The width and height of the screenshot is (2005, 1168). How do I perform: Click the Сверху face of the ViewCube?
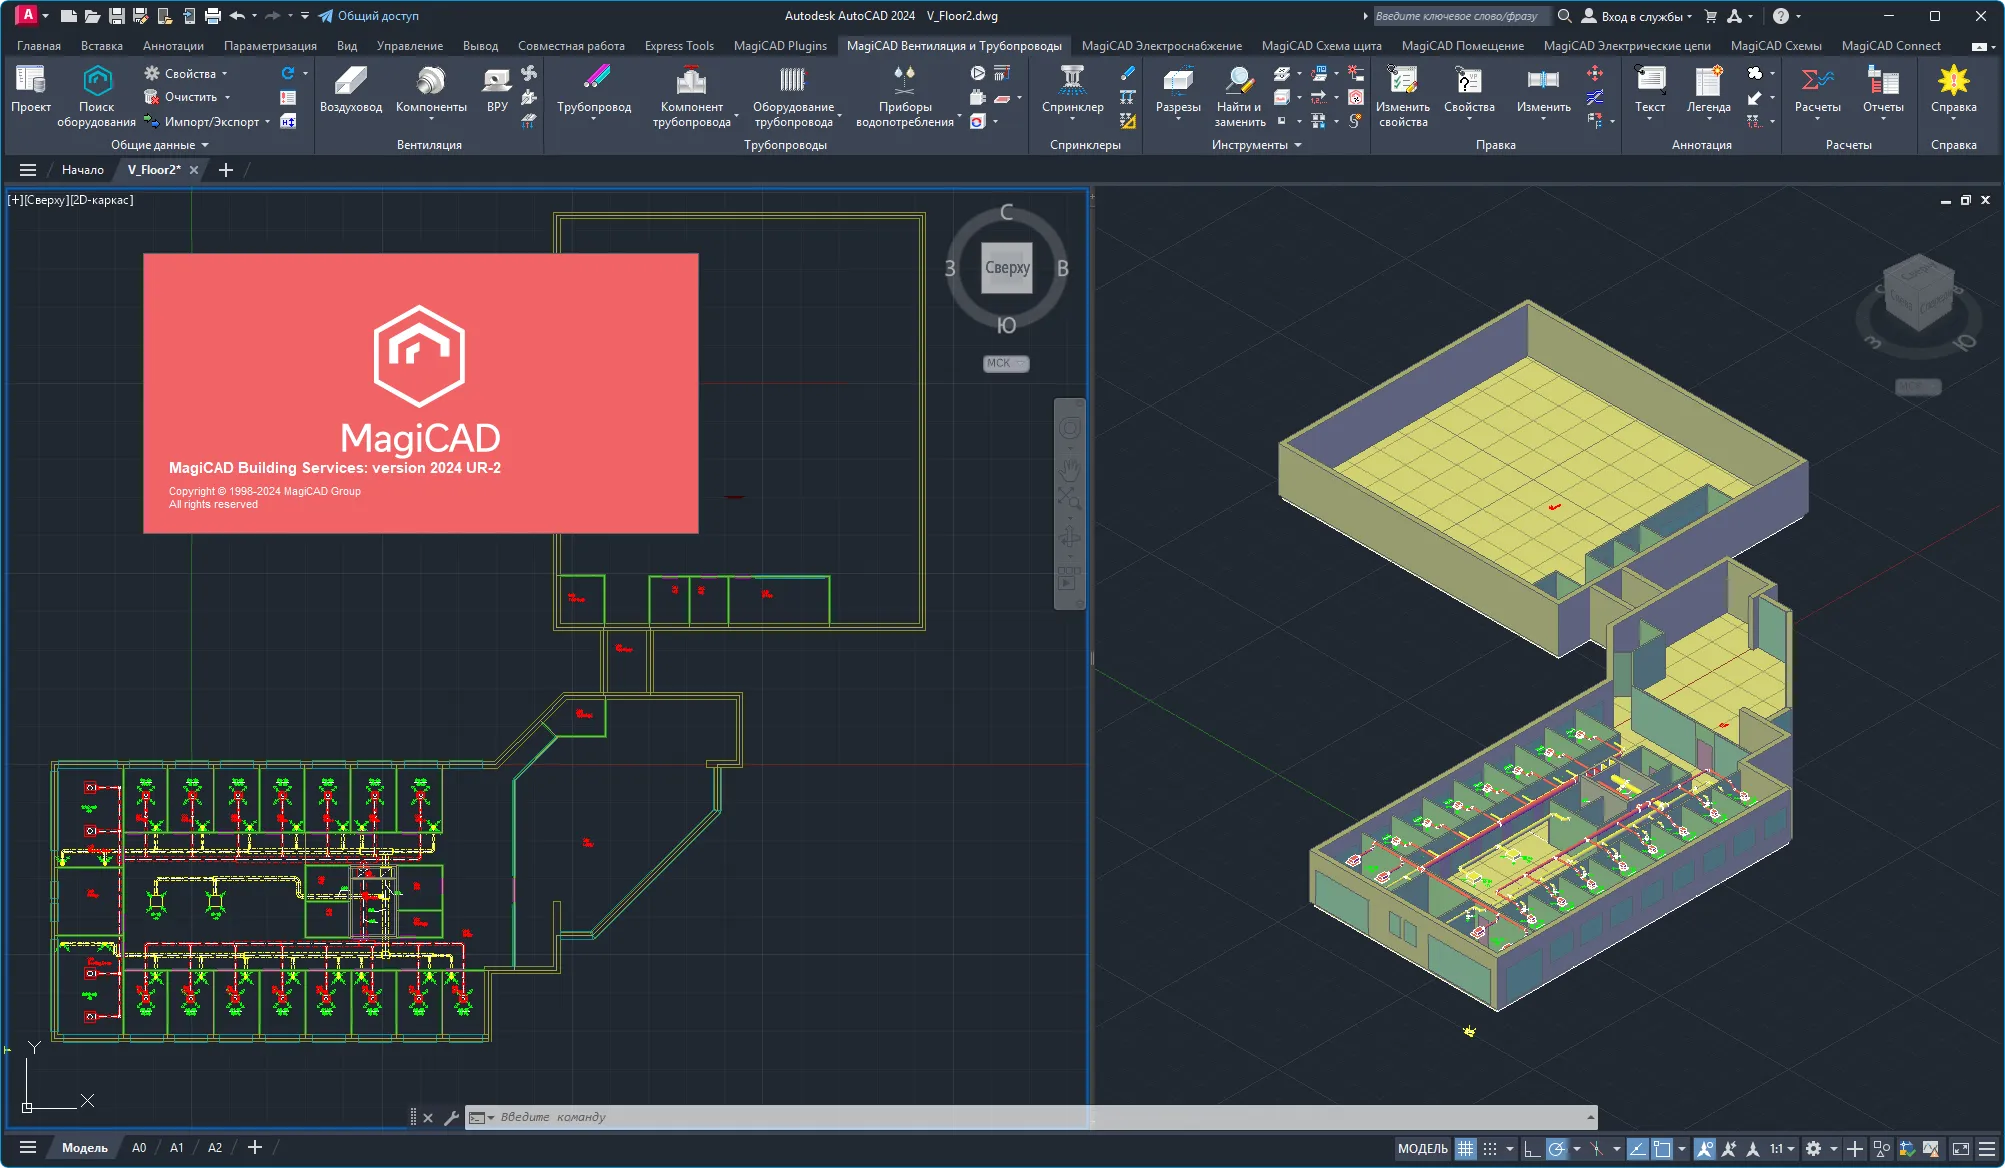pyautogui.click(x=1006, y=268)
